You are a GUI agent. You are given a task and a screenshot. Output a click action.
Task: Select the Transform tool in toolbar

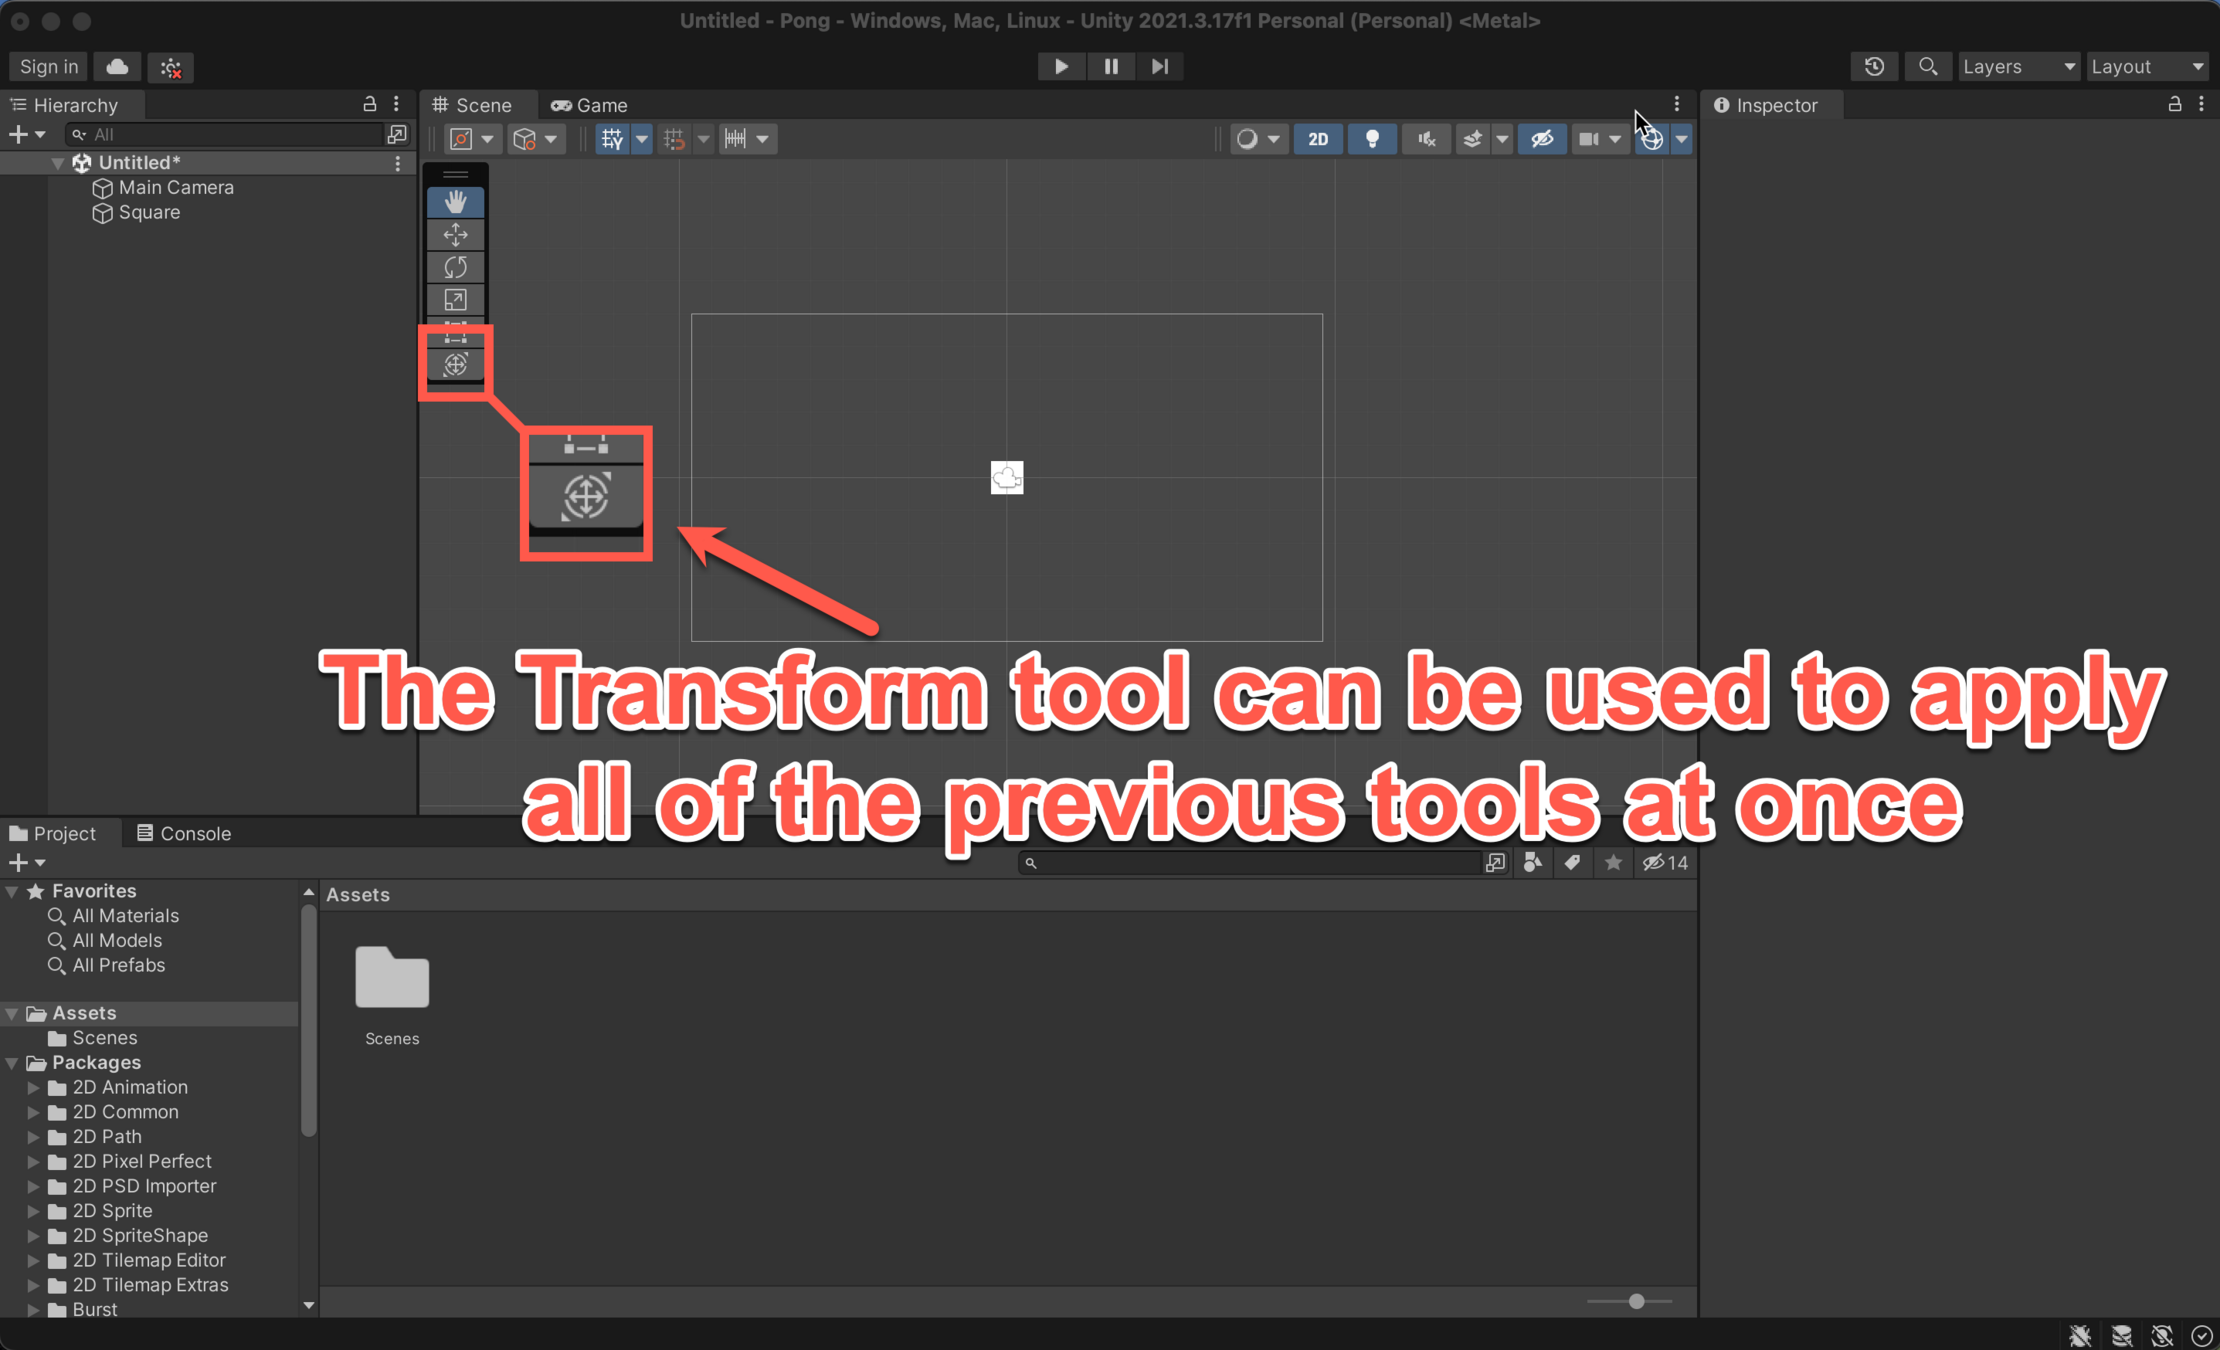[455, 365]
